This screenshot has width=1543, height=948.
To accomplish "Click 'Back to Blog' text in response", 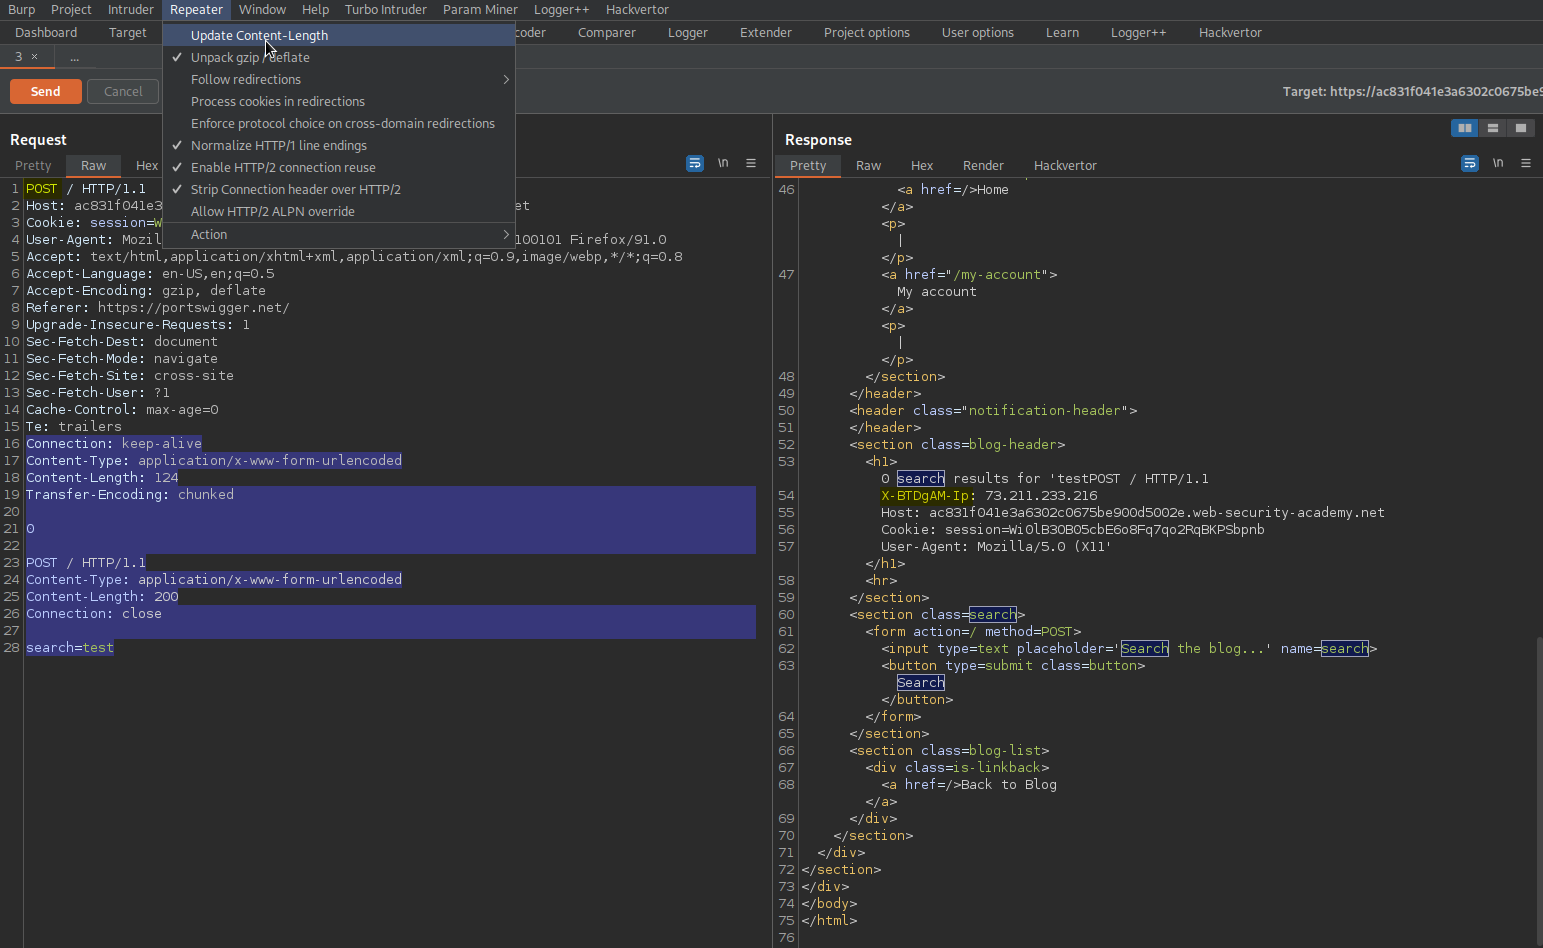I will [x=1009, y=785].
